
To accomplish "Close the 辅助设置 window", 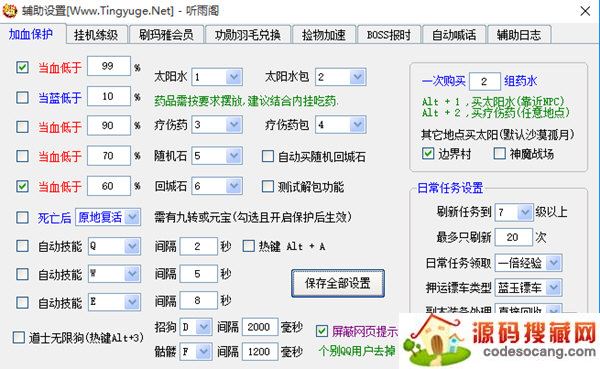I will [x=585, y=11].
